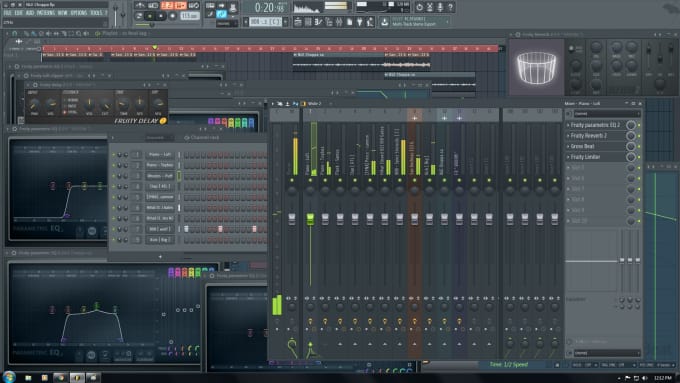This screenshot has width=680, height=383.
Task: Expand the Fruity Limiter slot arrow
Action: coord(568,157)
